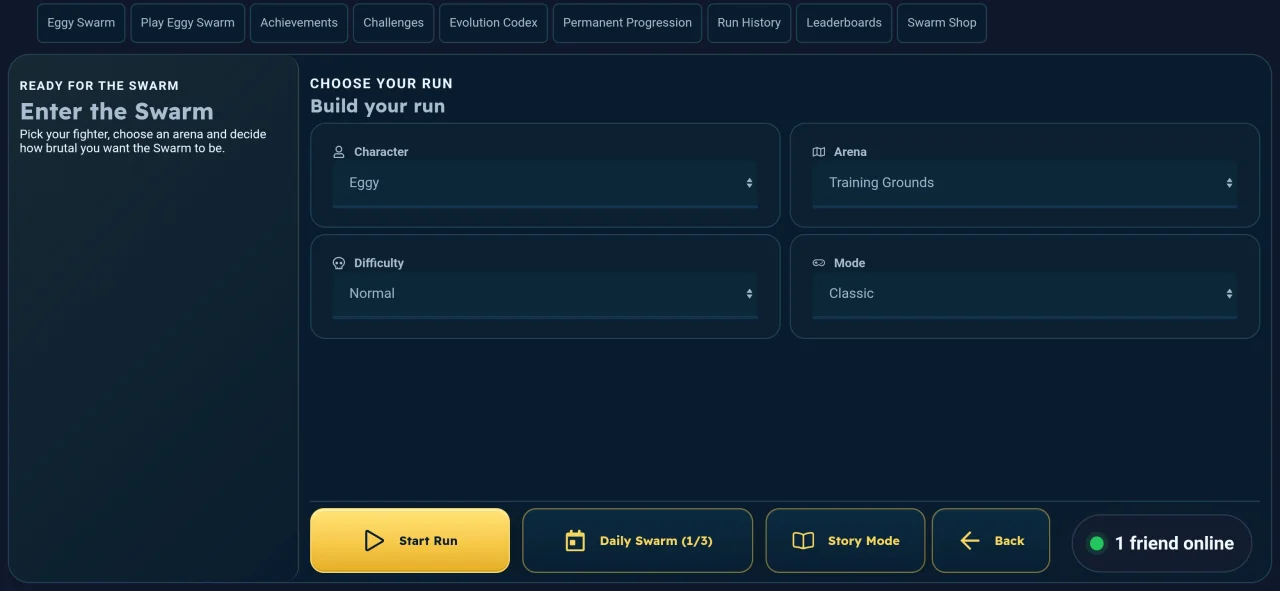Start the run with the yellow button

click(410, 541)
